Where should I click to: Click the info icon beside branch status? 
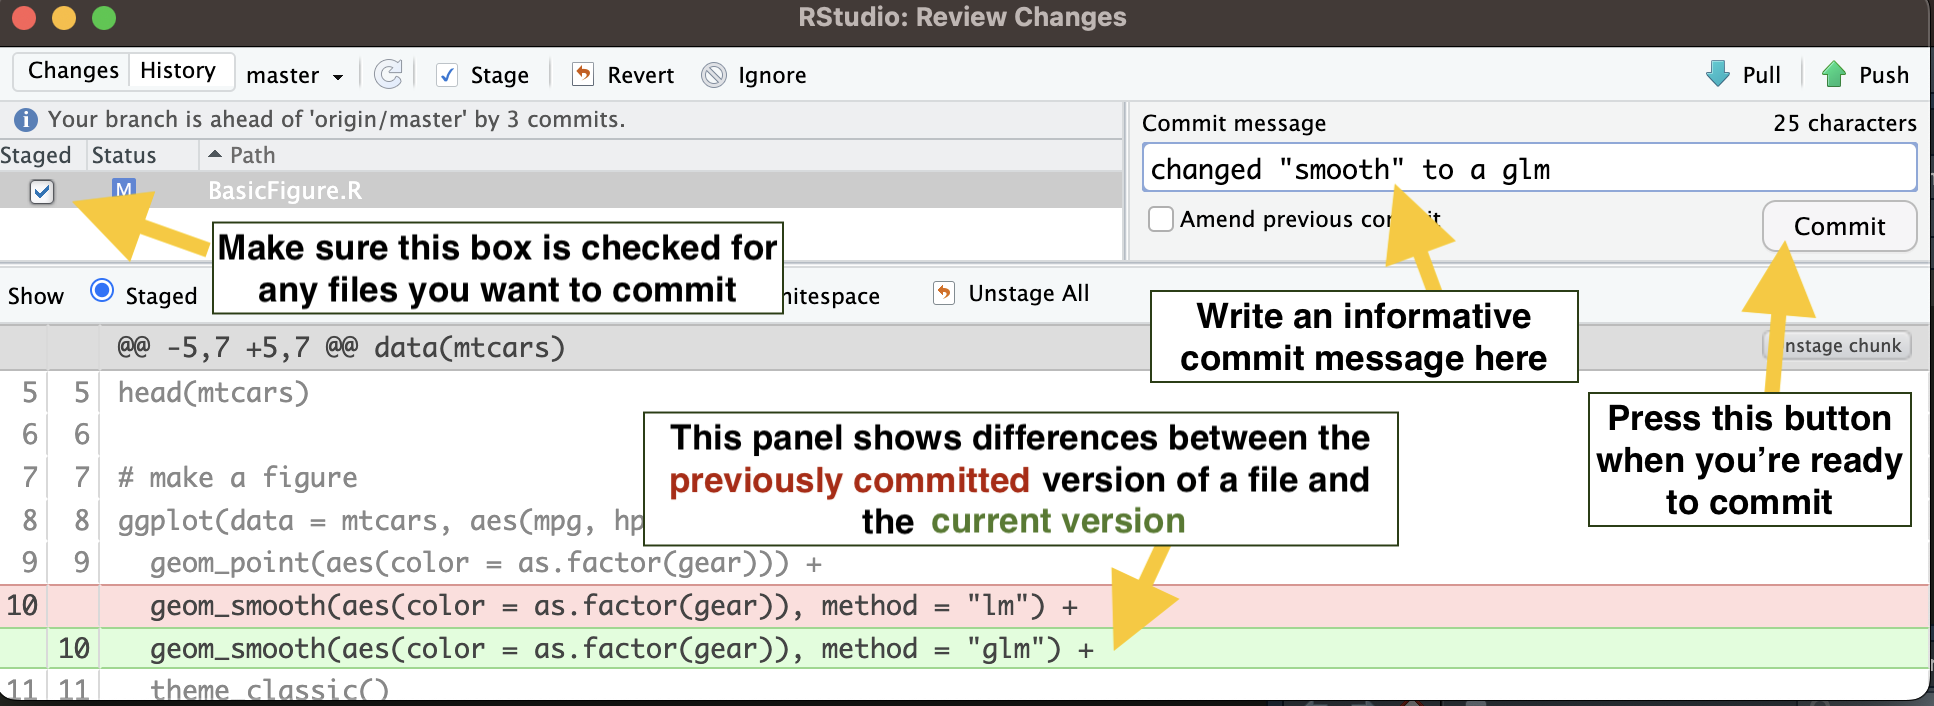pyautogui.click(x=26, y=120)
